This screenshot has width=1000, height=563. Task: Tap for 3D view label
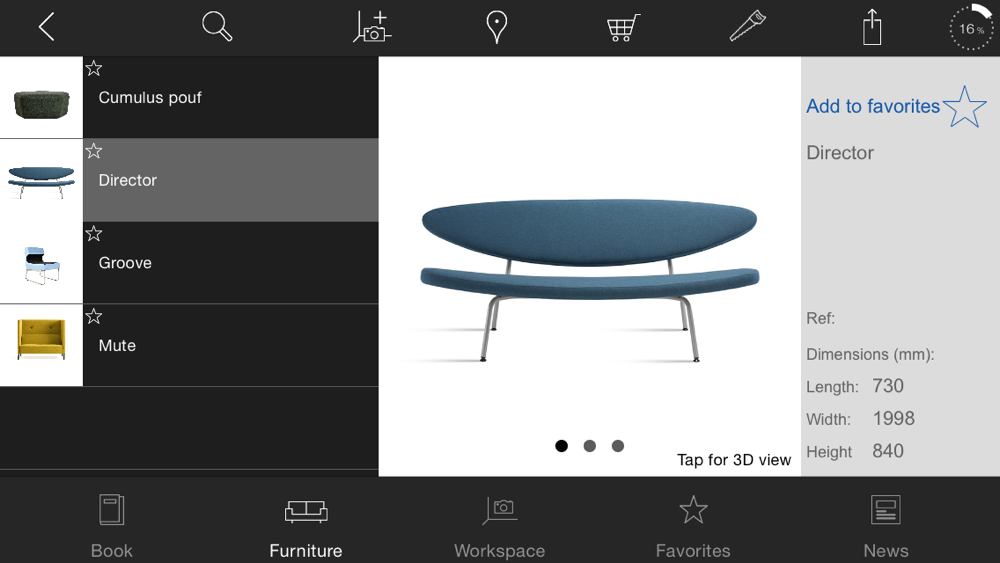click(x=733, y=460)
